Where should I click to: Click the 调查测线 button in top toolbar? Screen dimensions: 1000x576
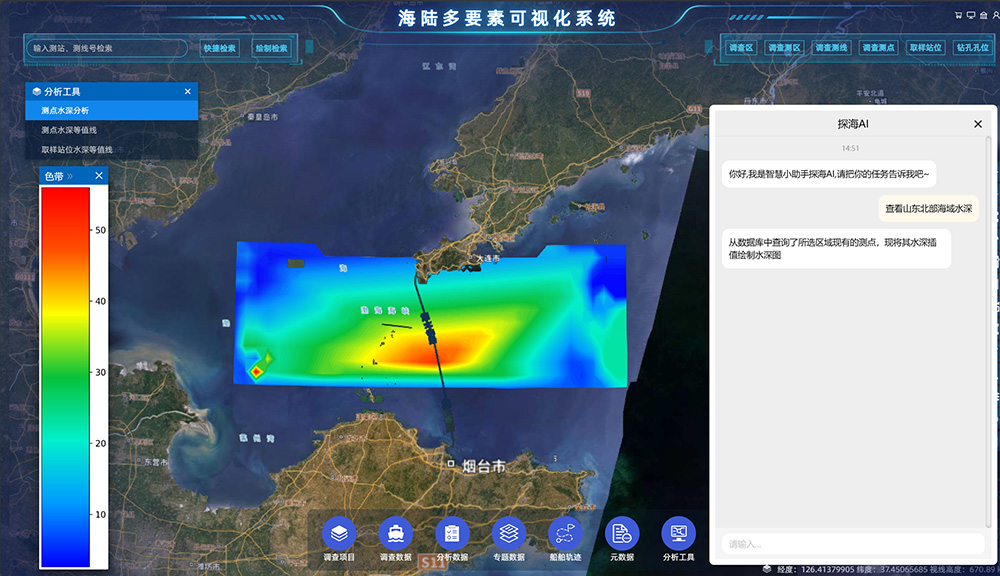pos(832,47)
